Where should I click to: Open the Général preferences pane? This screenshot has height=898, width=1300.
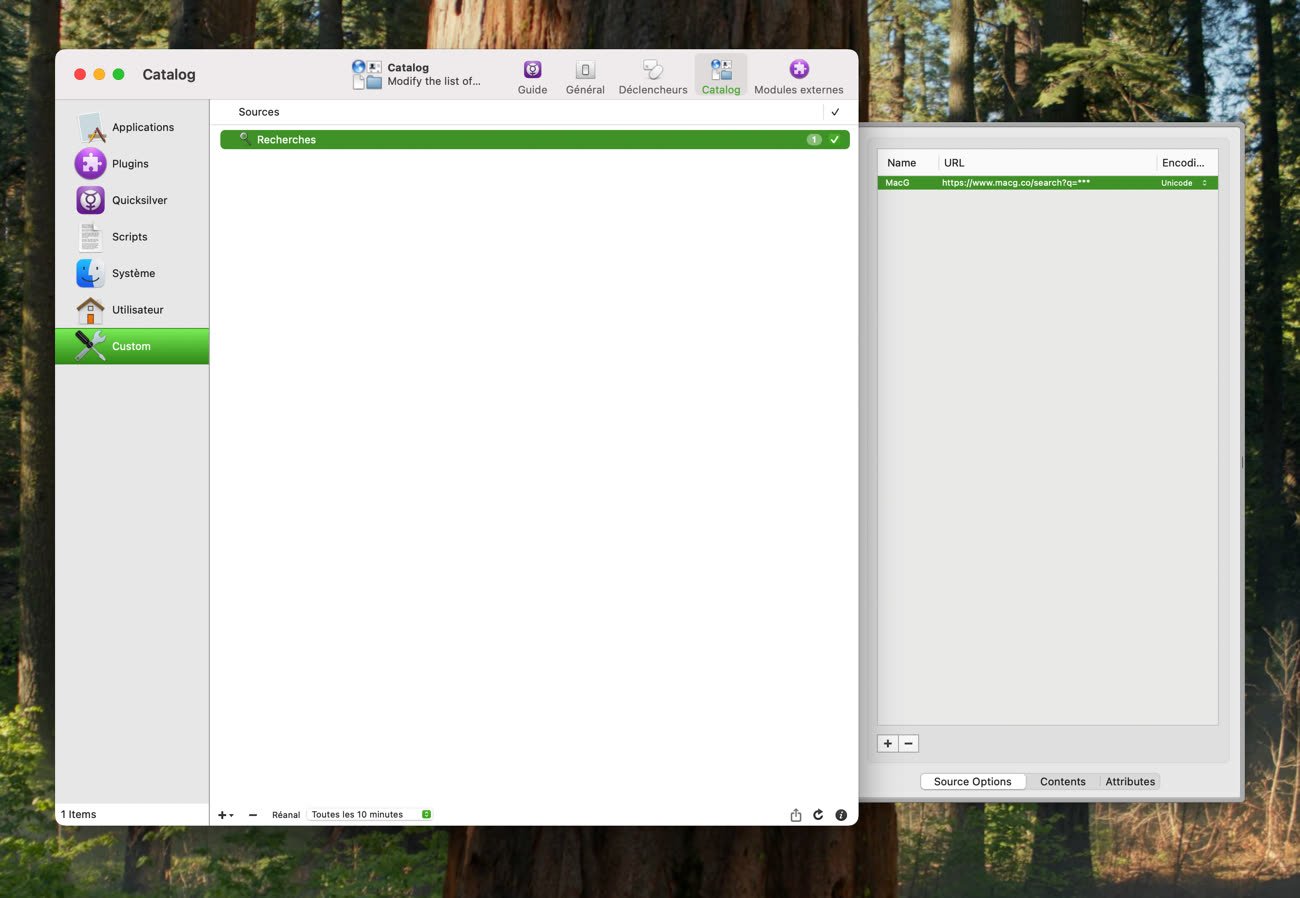click(x=585, y=77)
